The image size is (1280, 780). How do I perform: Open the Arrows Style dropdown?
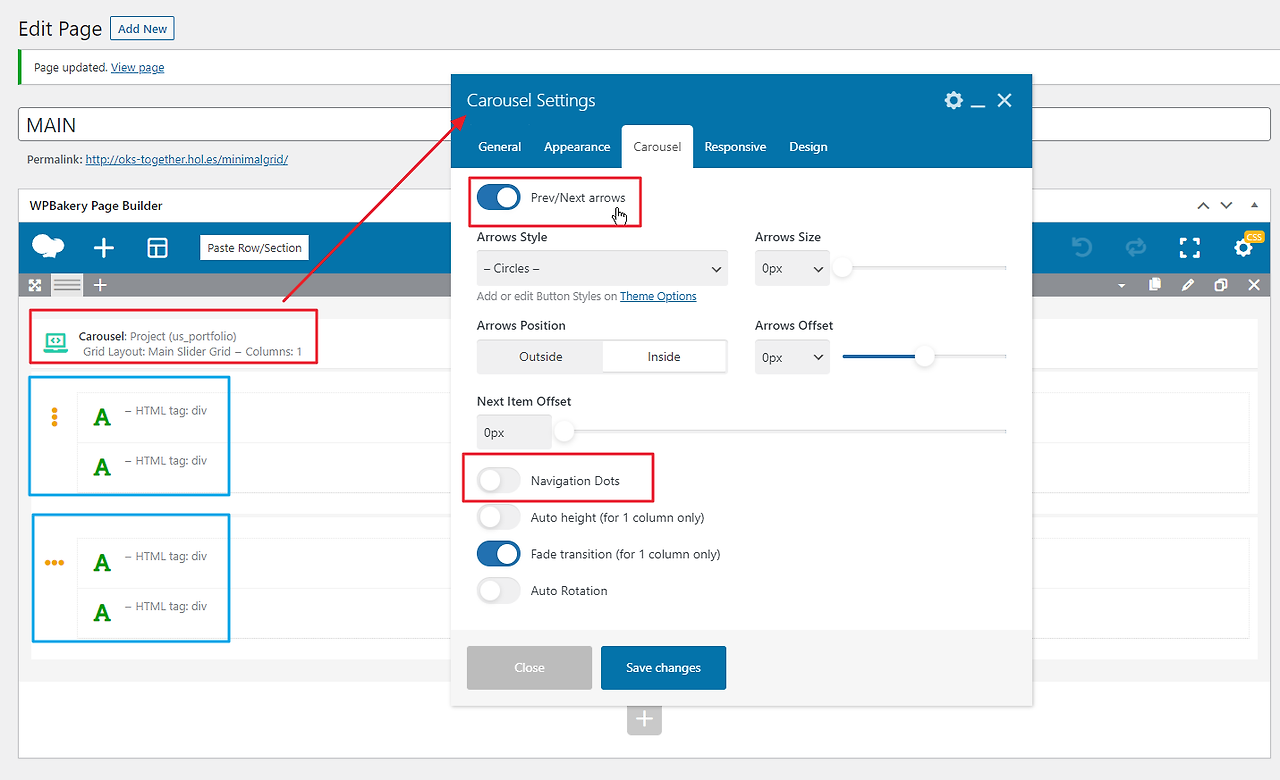tap(602, 268)
